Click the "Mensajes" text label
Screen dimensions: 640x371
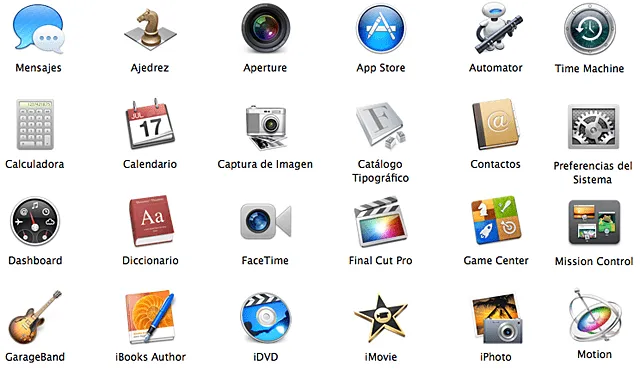click(x=38, y=68)
